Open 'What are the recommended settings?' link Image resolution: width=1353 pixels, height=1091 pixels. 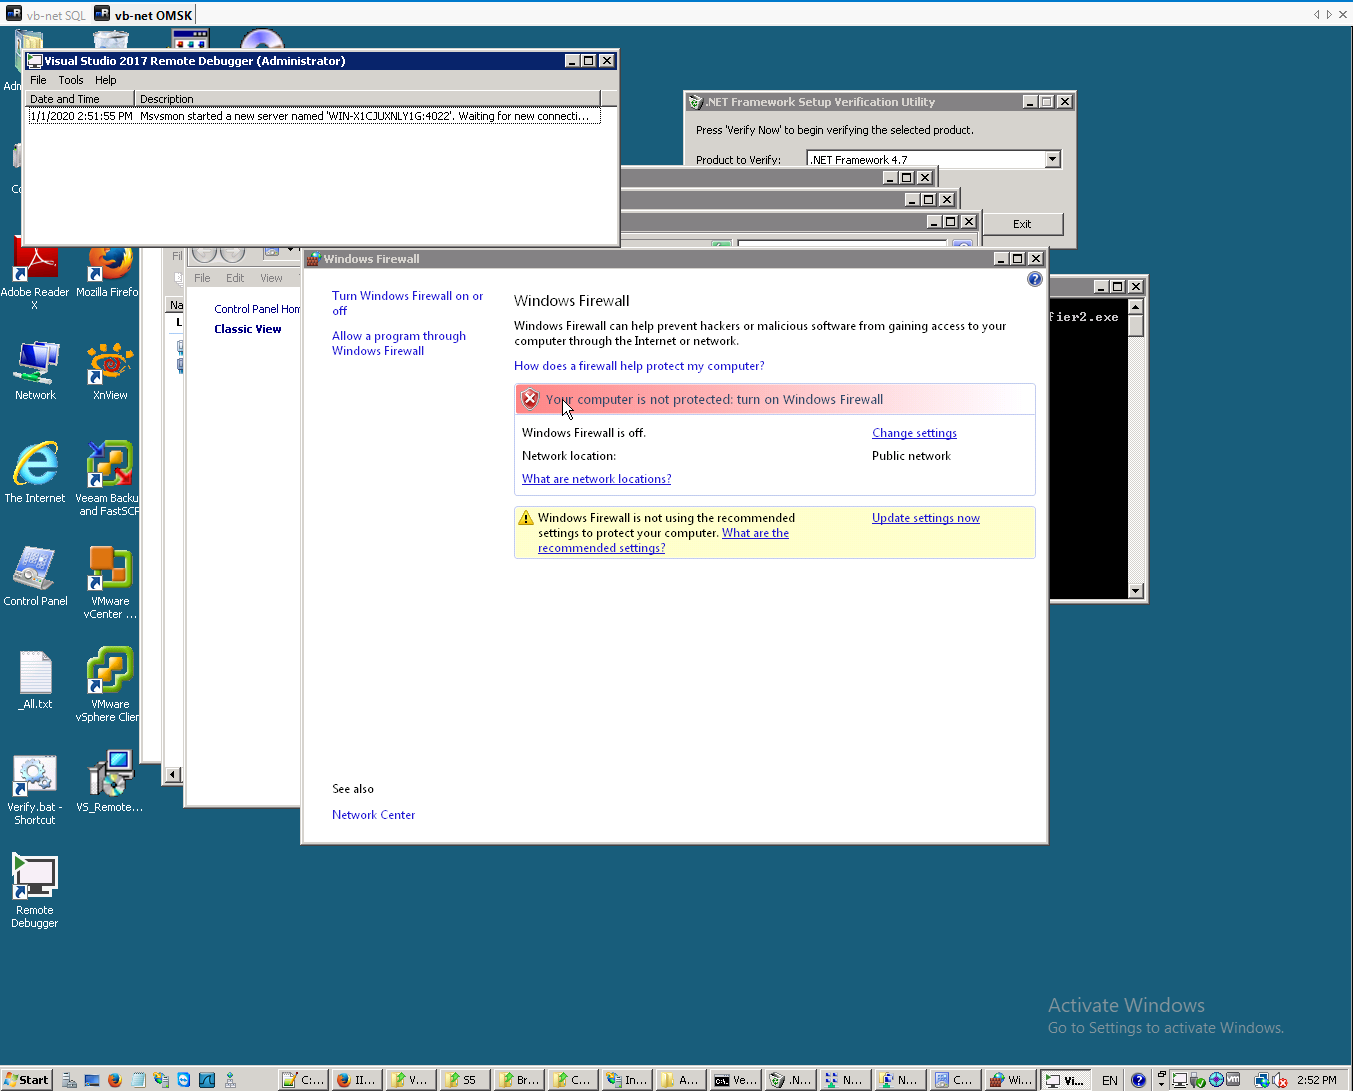pyautogui.click(x=663, y=540)
